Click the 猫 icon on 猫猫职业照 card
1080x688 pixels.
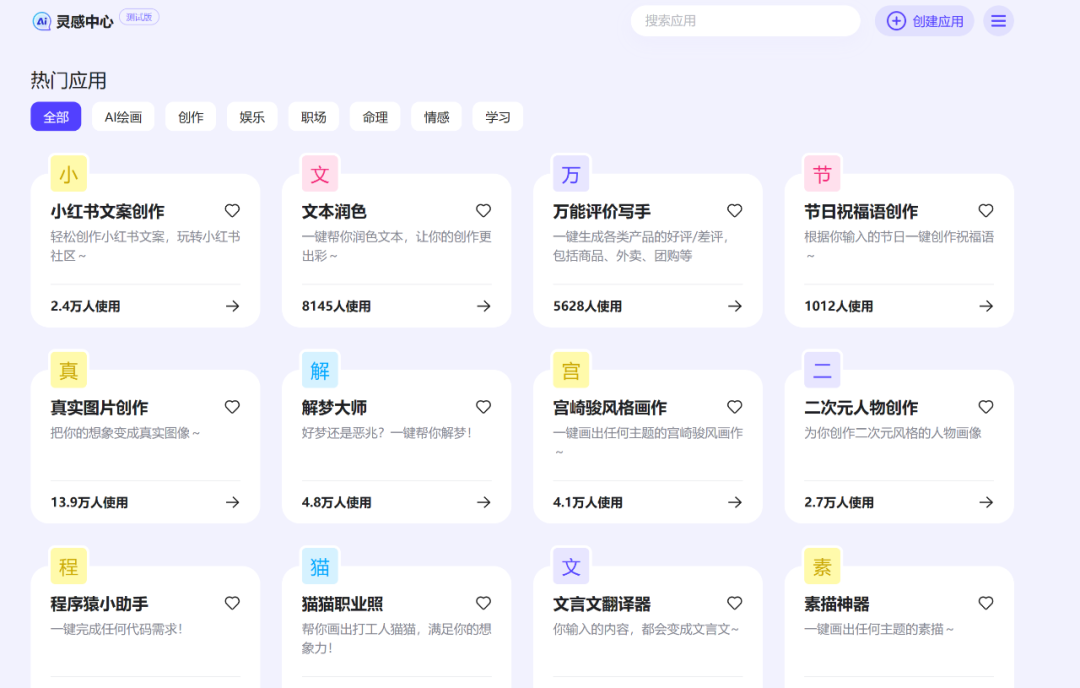pyautogui.click(x=319, y=566)
